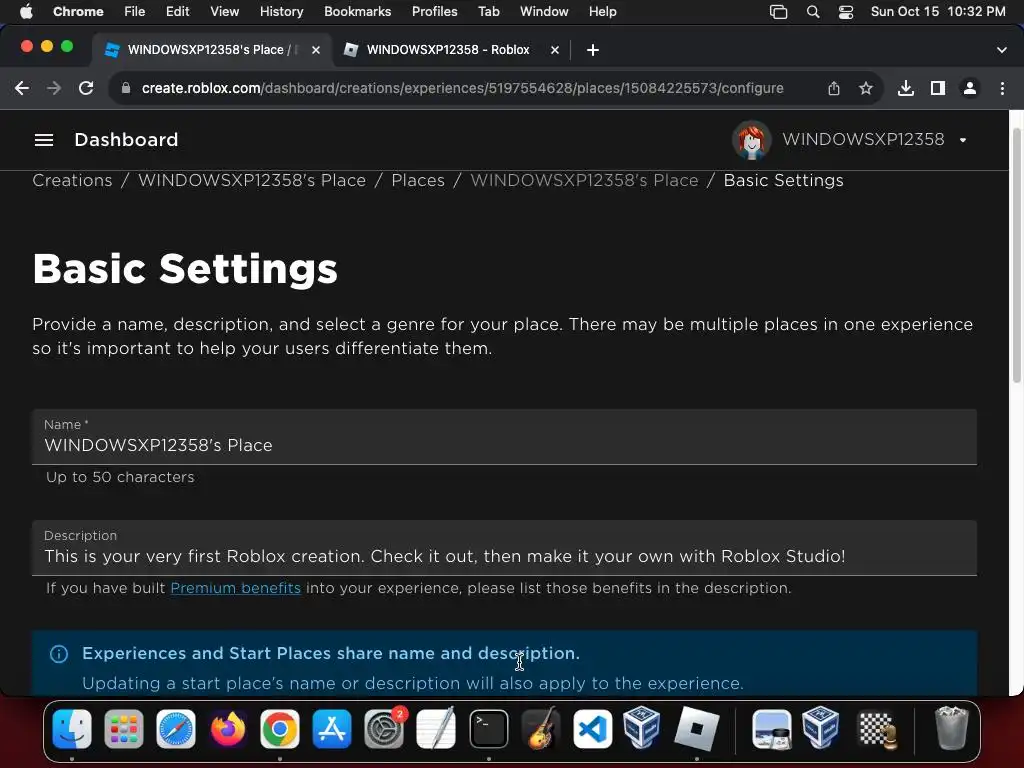
Task: Open the first WINDOWSXP12358's Place breadcrumb
Action: point(252,180)
